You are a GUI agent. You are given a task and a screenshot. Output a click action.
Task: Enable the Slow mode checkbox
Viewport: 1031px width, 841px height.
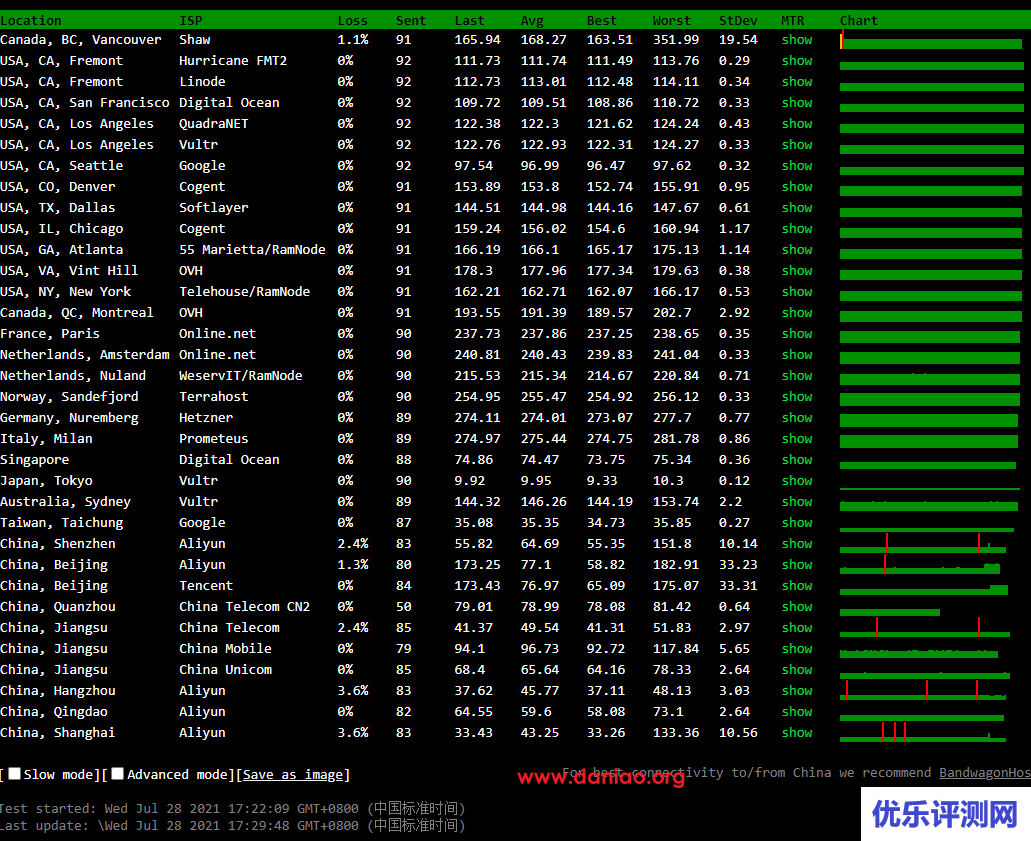pyautogui.click(x=14, y=774)
